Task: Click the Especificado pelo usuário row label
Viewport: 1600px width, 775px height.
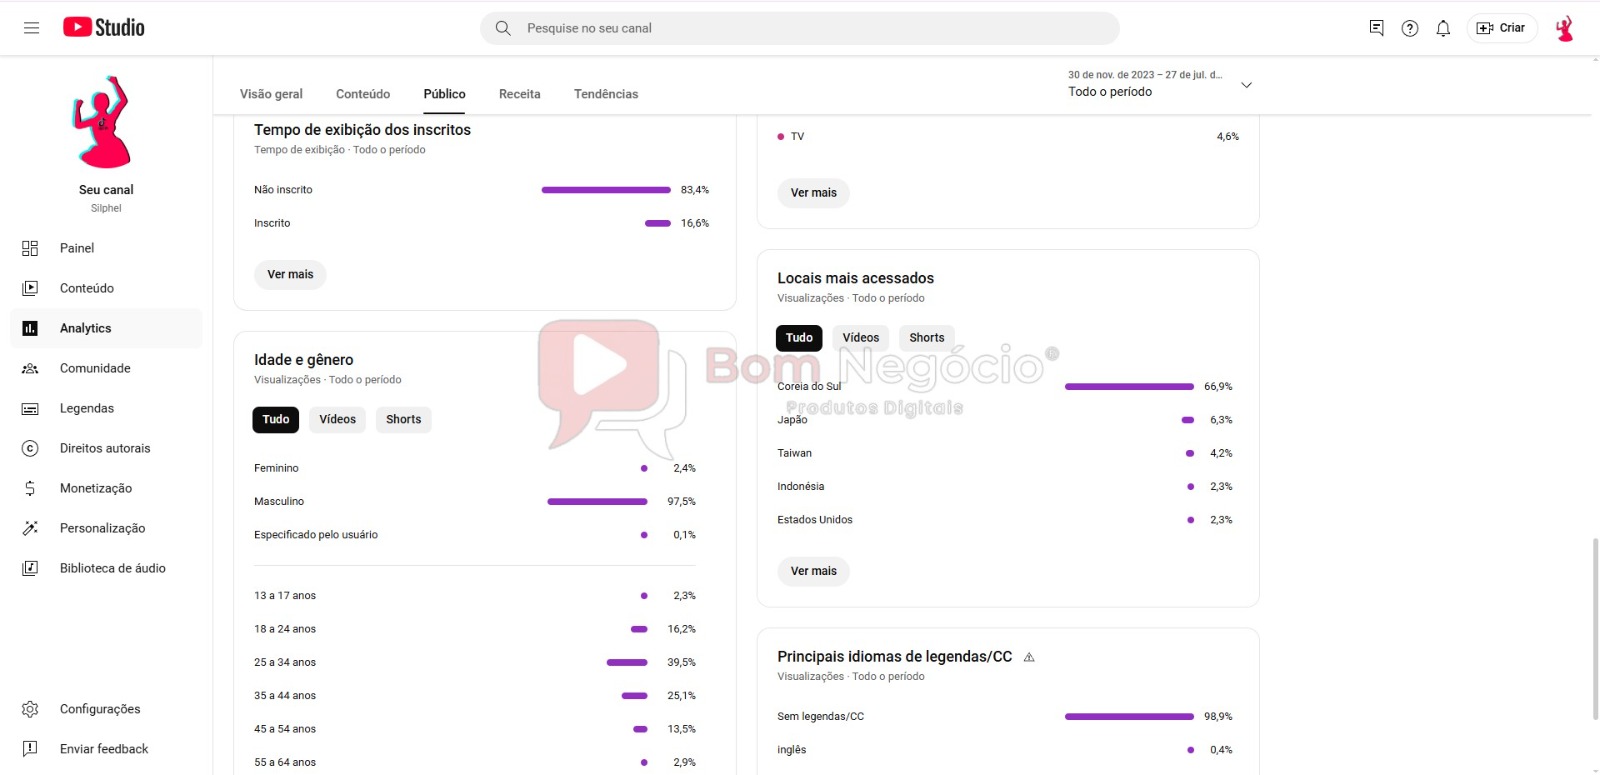Action: click(316, 535)
